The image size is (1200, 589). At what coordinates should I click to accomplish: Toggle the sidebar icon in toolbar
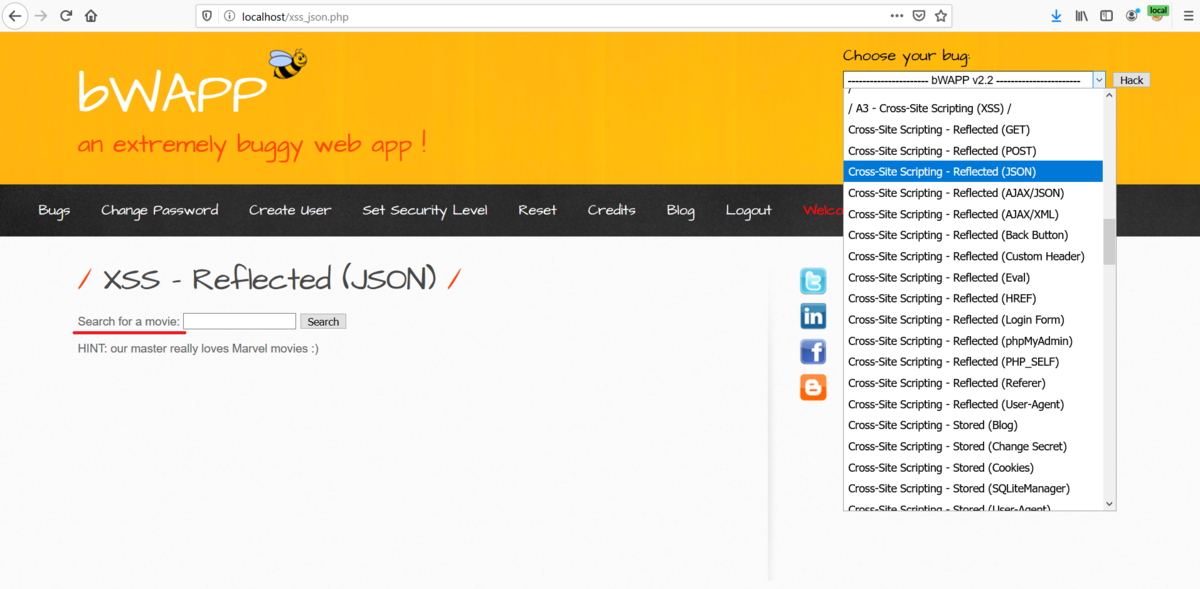click(1107, 16)
